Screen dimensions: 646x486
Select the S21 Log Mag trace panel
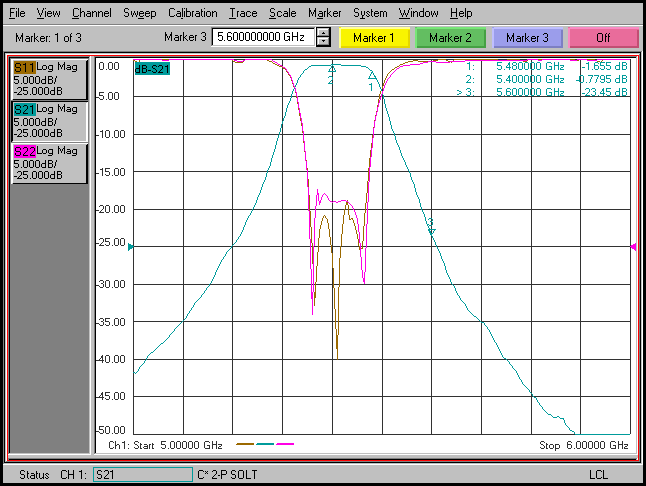(49, 121)
